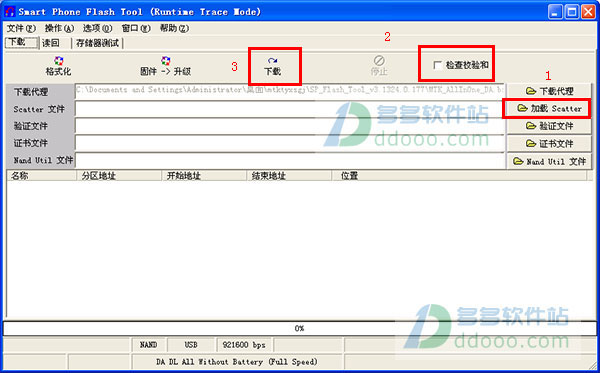Click the 0% progress bar
The width and height of the screenshot is (600, 373).
[x=300, y=328]
